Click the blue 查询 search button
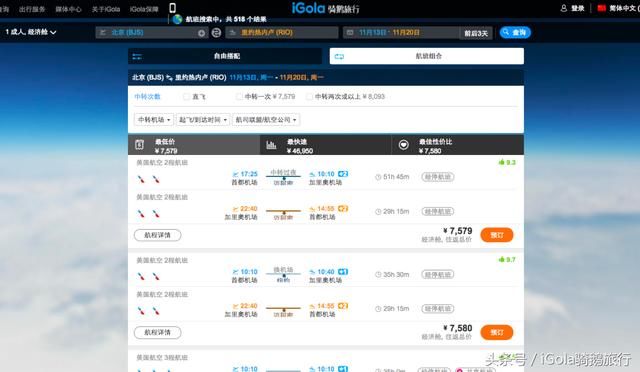This screenshot has height=372, width=640. click(x=515, y=32)
